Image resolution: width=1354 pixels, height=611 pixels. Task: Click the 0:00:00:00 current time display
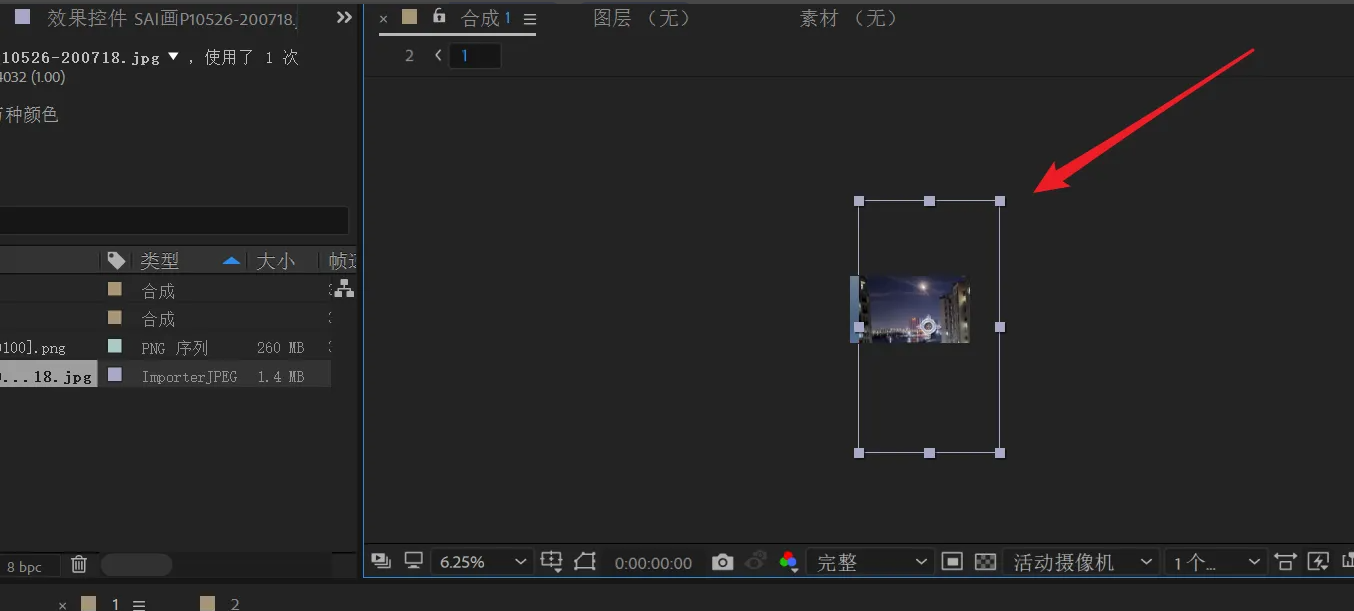653,562
